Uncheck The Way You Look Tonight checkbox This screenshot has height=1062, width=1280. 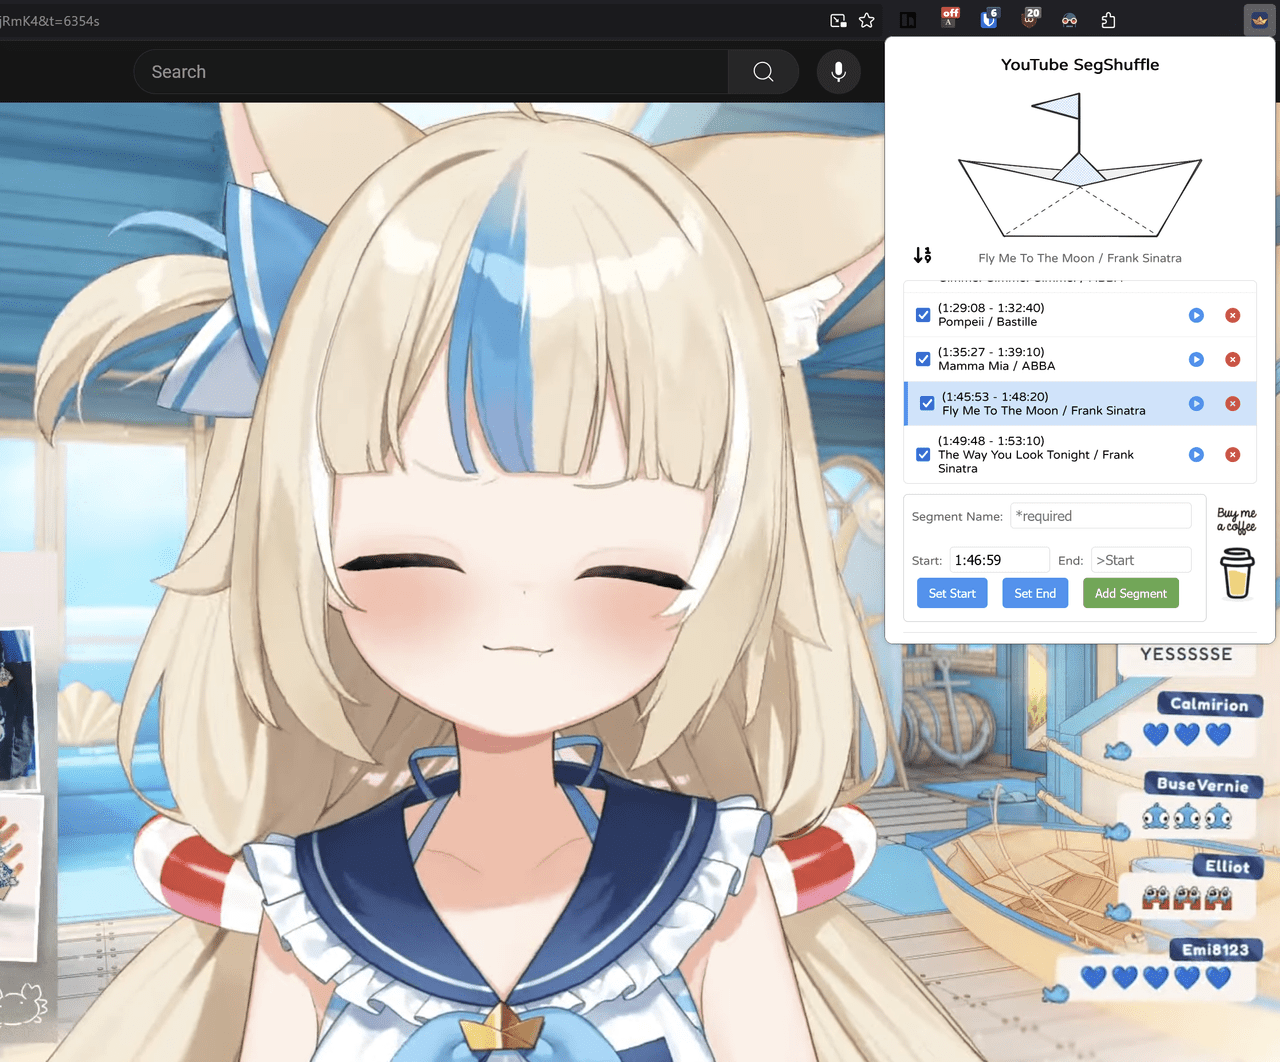(923, 454)
